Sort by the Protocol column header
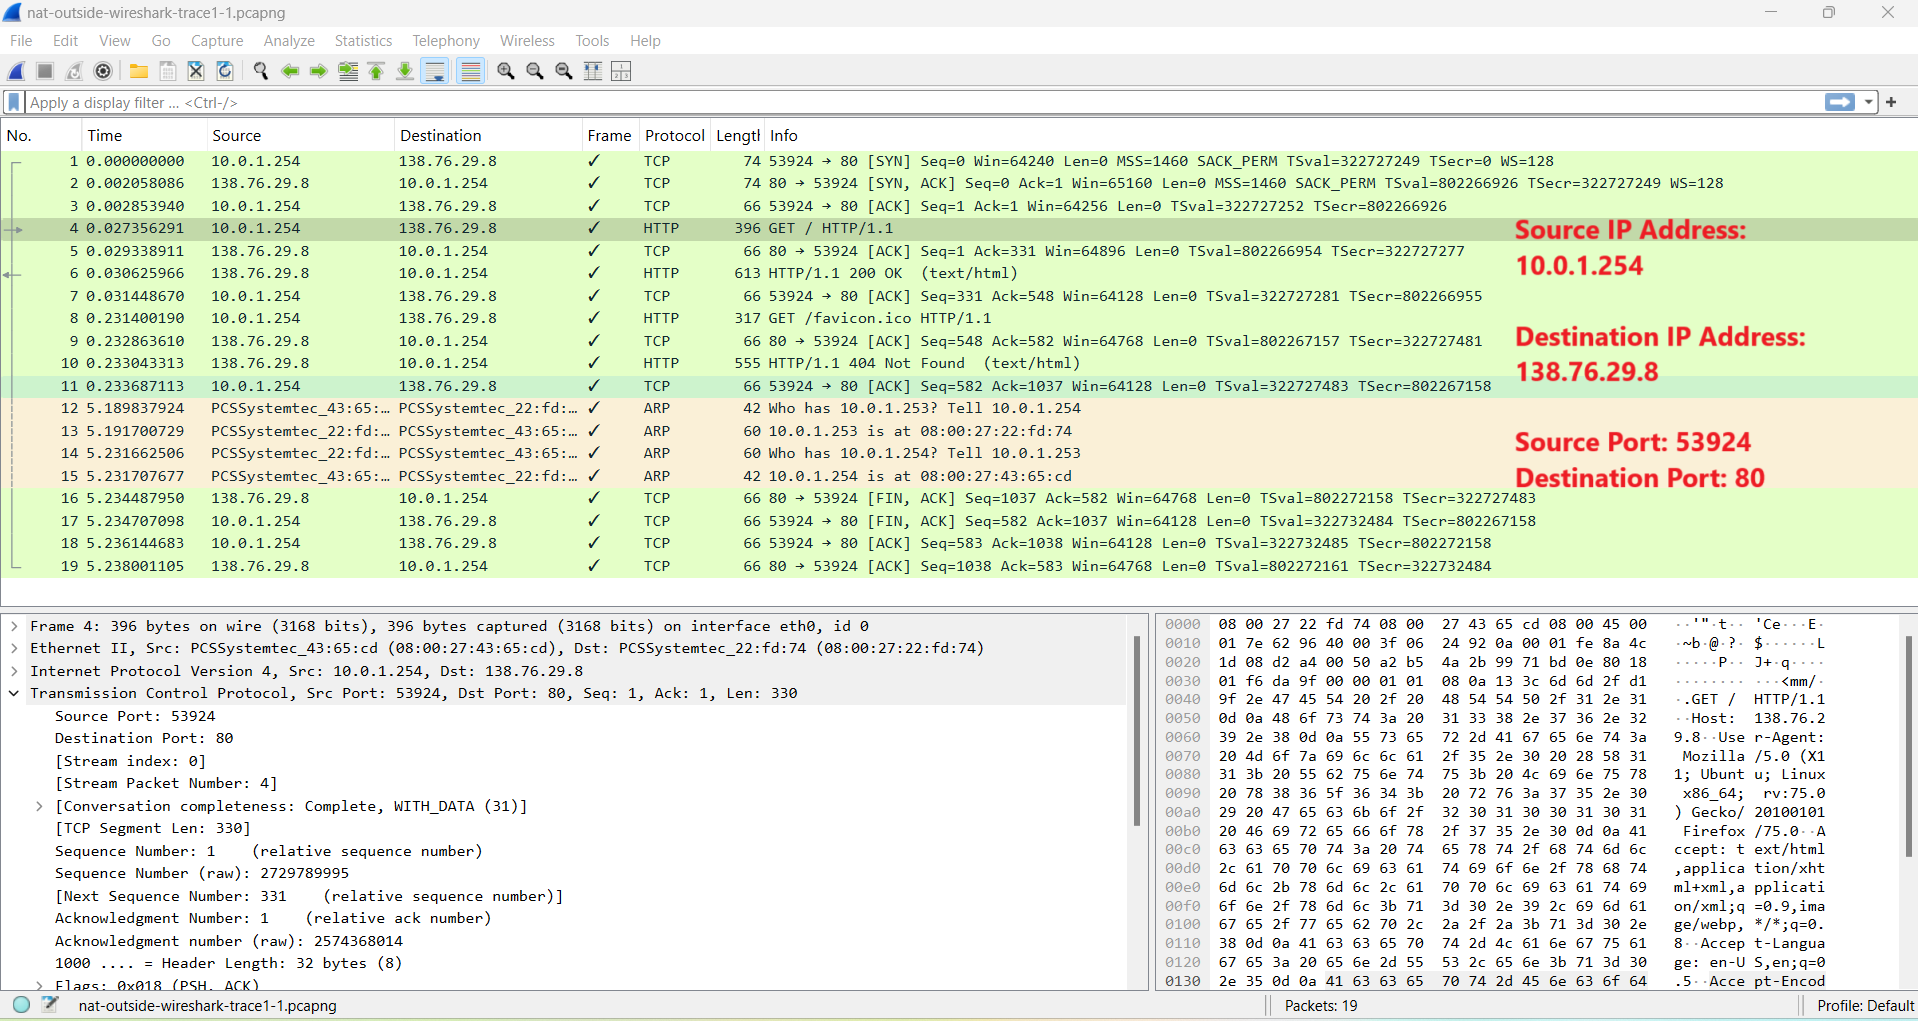Image resolution: width=1918 pixels, height=1021 pixels. point(675,135)
